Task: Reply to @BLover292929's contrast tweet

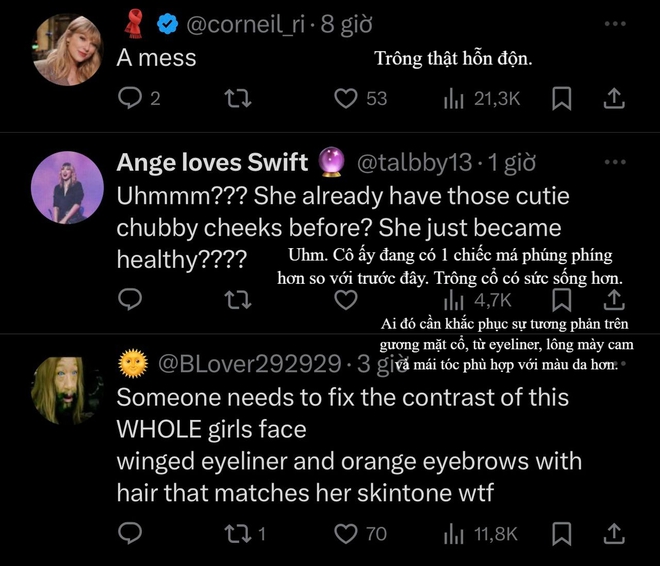Action: coord(131,534)
